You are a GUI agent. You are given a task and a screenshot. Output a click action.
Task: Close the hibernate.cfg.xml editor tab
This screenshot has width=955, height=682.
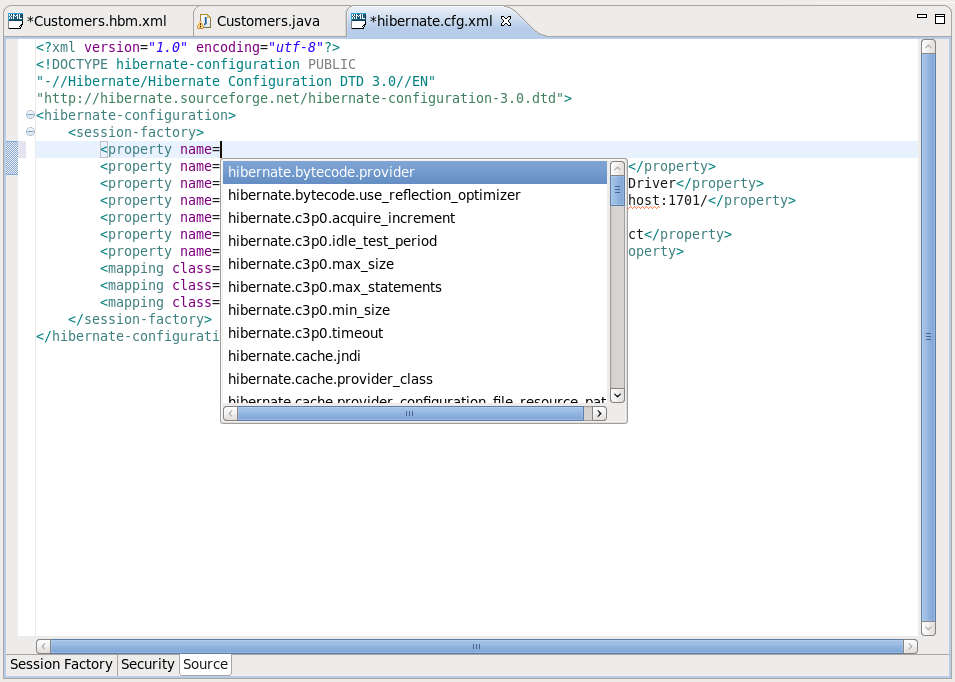506,21
